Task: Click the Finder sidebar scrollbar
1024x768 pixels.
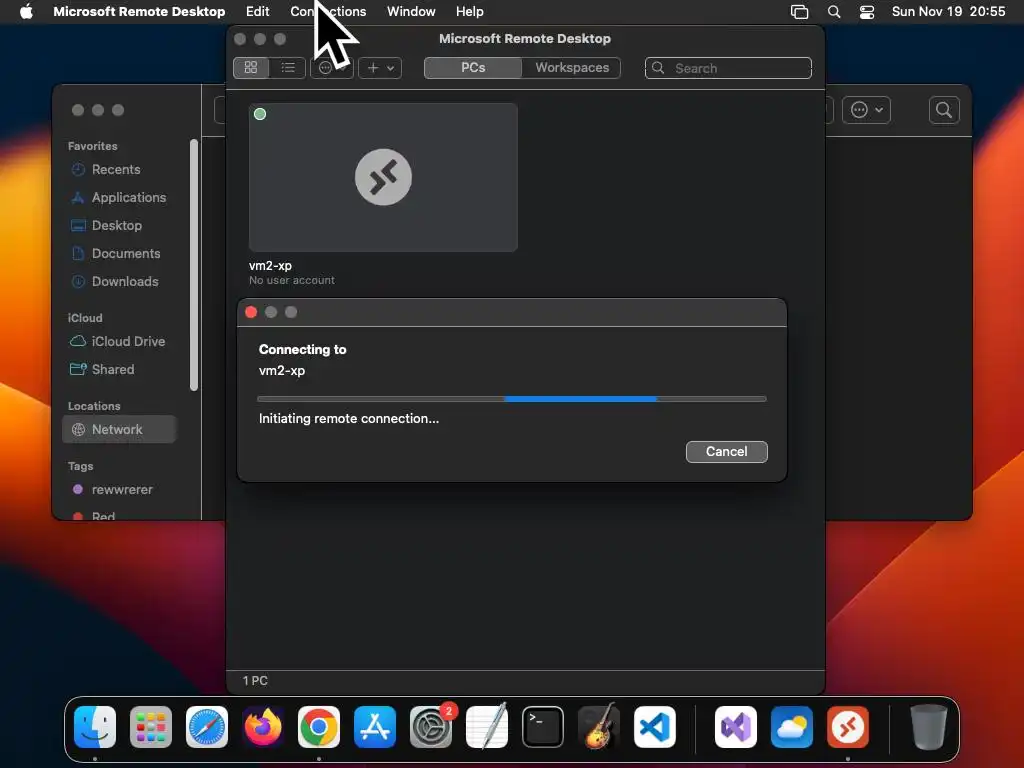Action: point(194,264)
